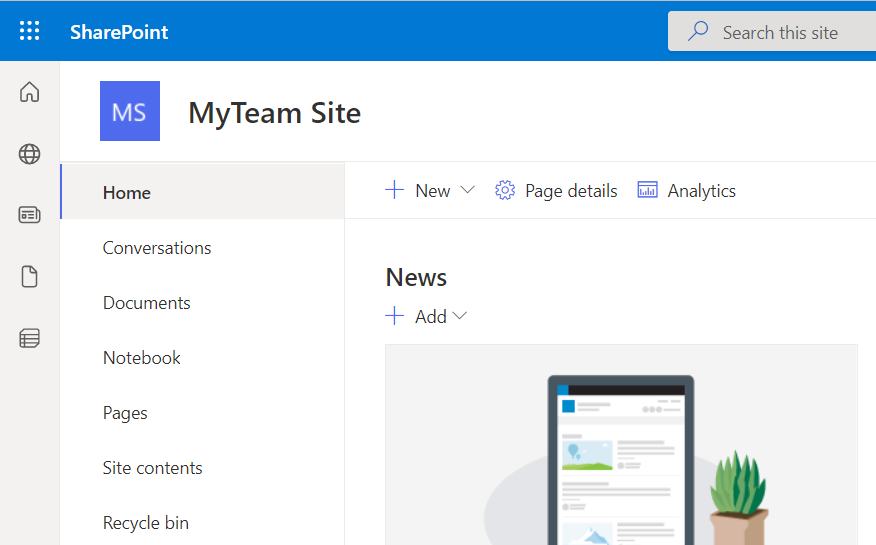Open the News icon in app bar
Viewport: 876px width, 545px height.
point(30,215)
